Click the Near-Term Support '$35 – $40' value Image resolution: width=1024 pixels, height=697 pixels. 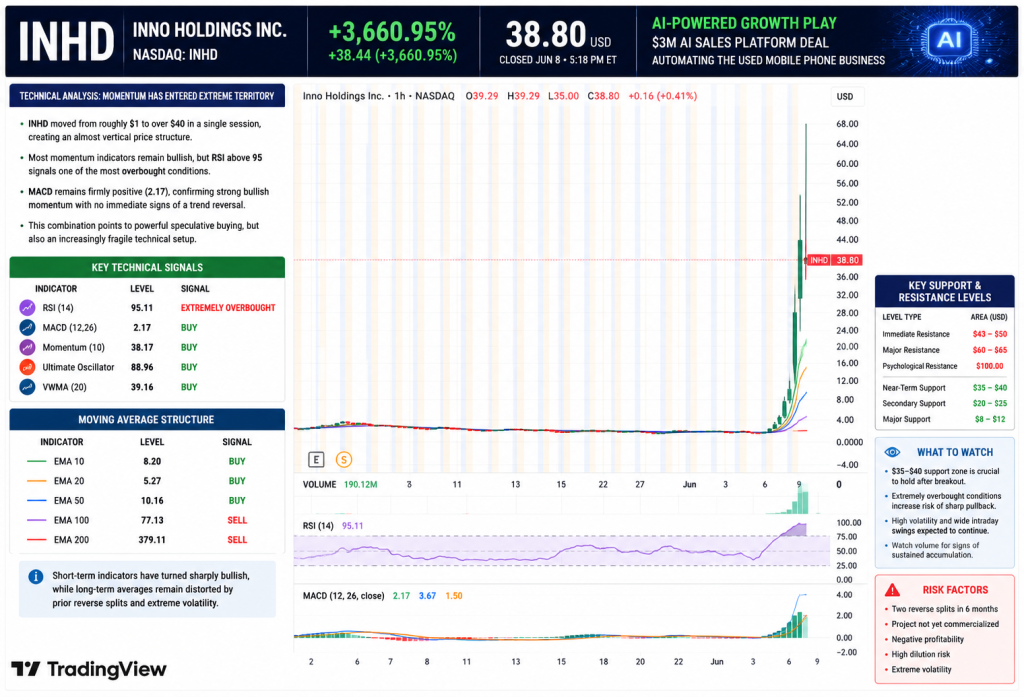(989, 388)
